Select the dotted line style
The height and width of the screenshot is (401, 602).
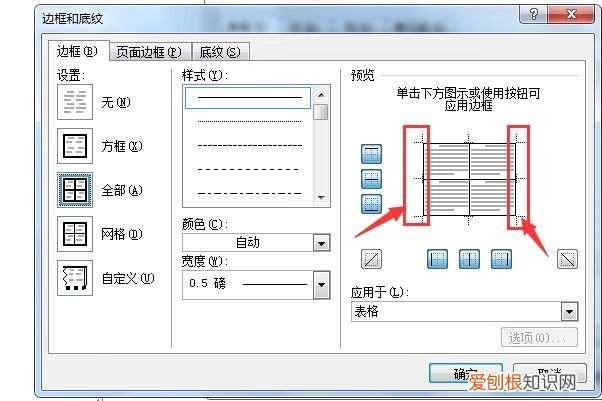click(248, 122)
